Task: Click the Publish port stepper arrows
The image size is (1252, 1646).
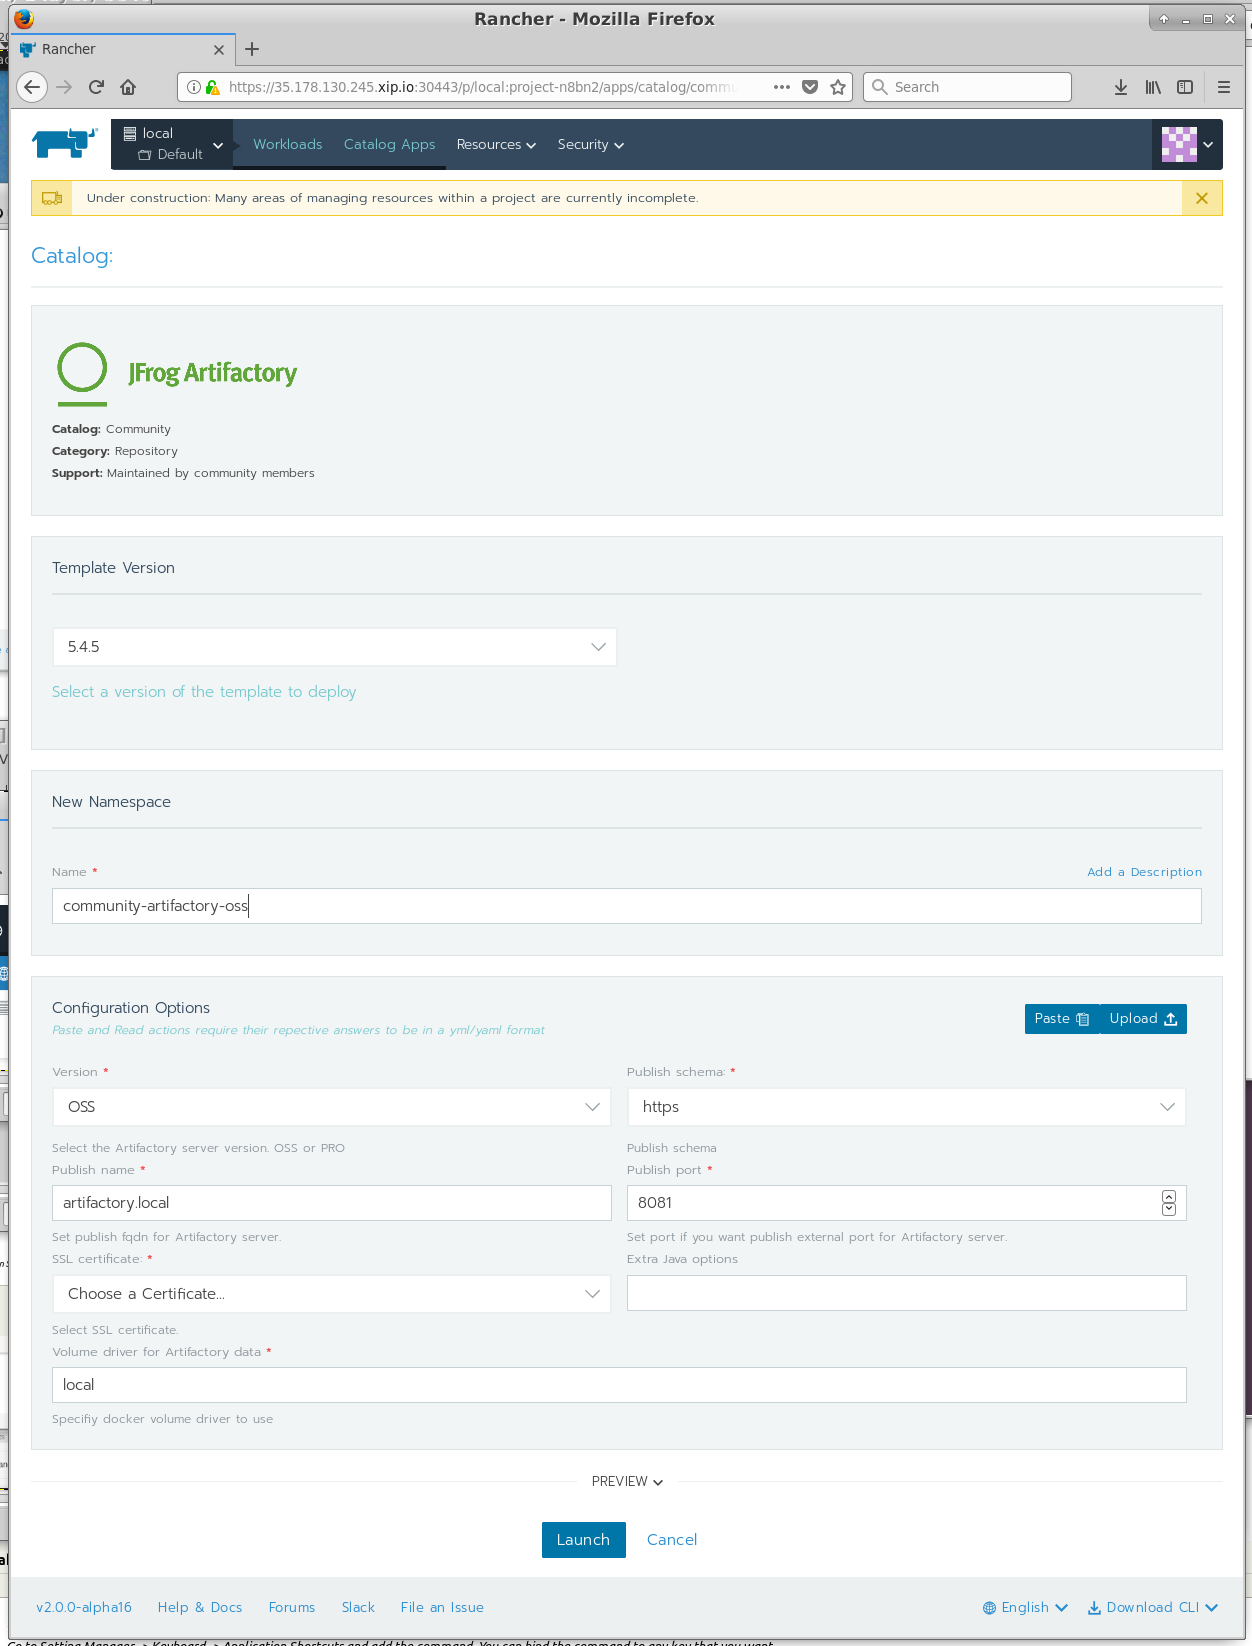Action: [x=1169, y=1203]
